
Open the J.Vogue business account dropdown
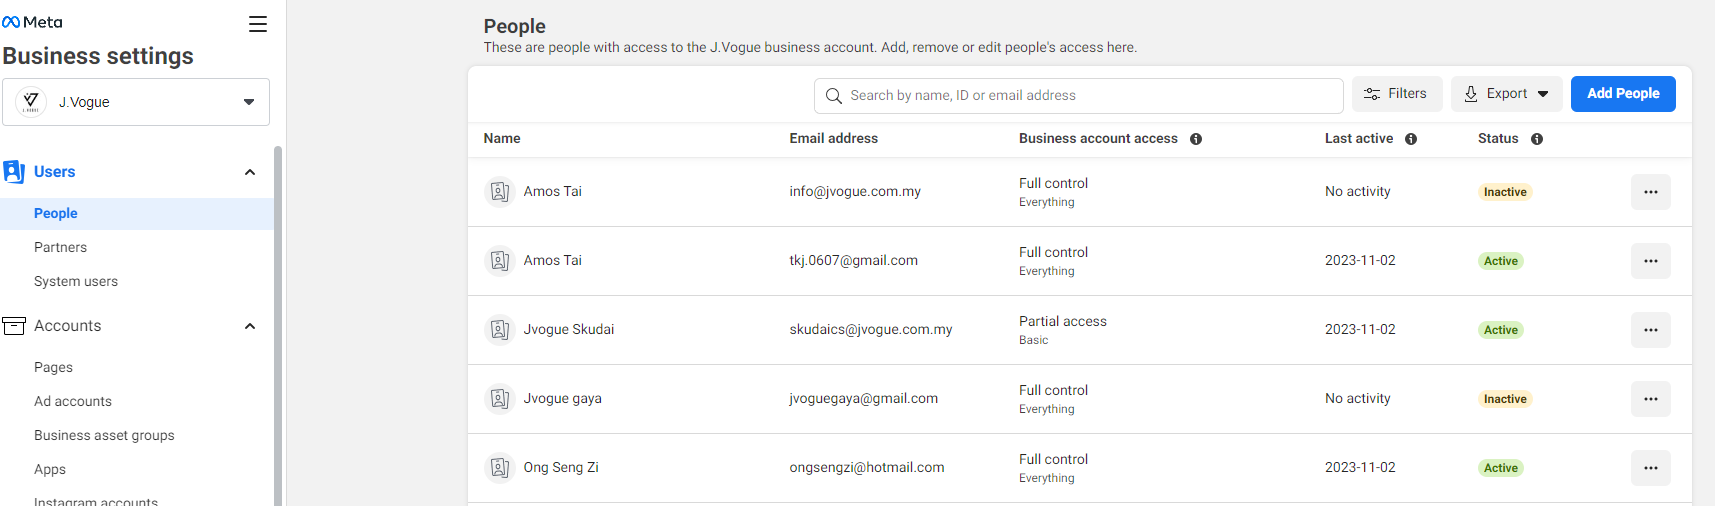136,102
